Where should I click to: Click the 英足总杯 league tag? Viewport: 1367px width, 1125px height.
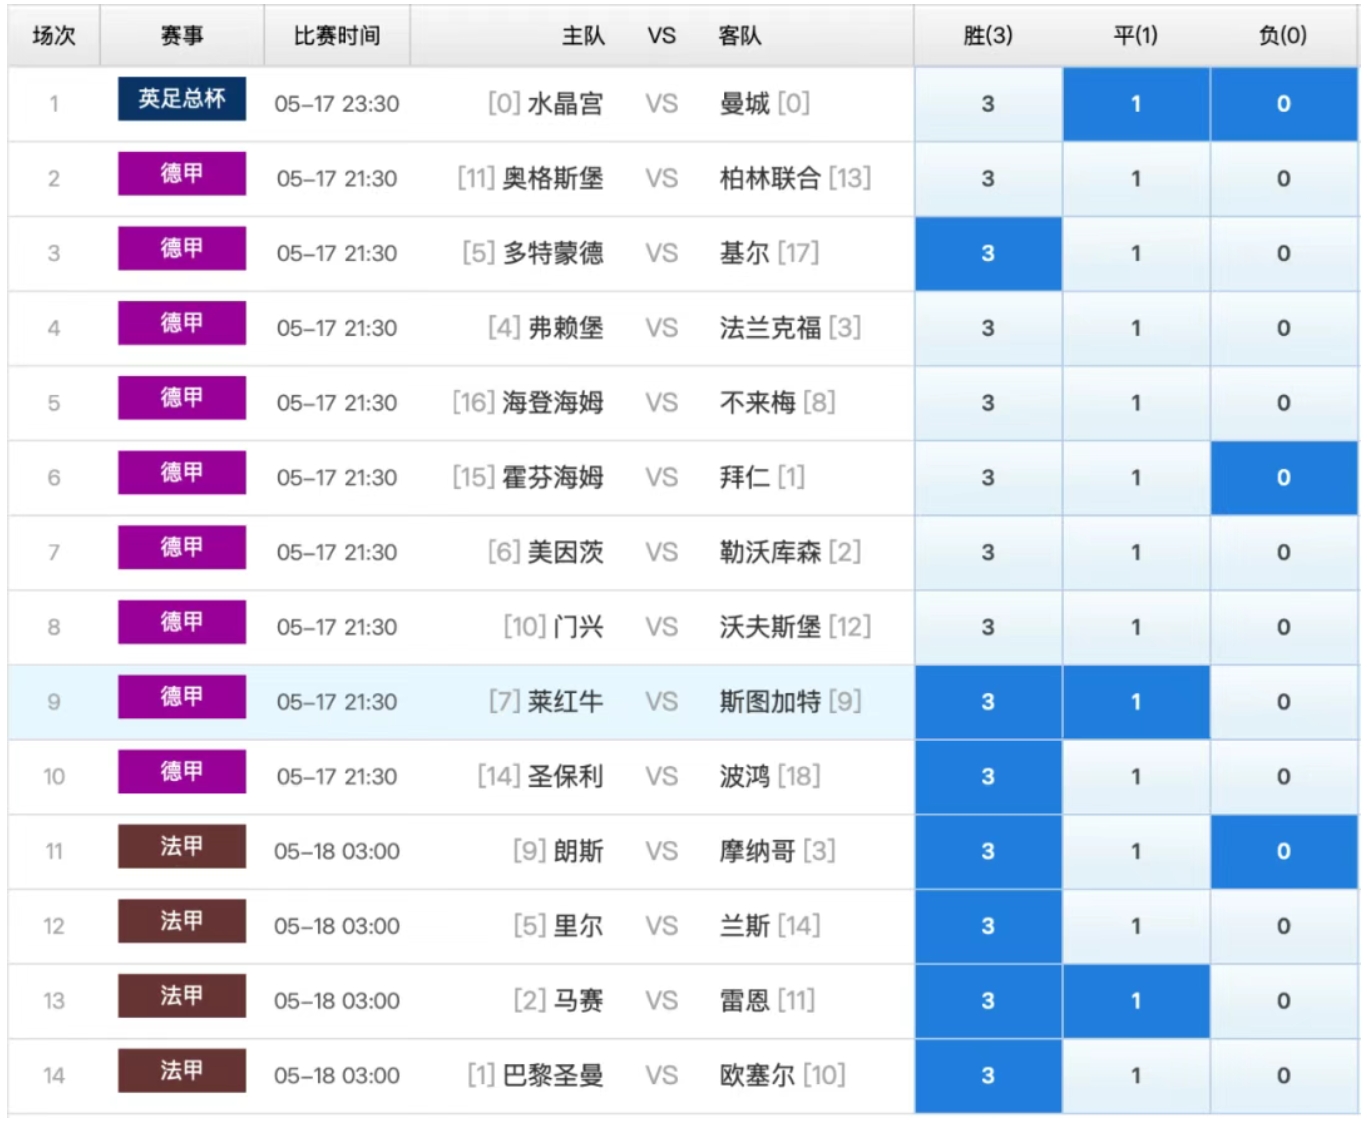coord(182,99)
